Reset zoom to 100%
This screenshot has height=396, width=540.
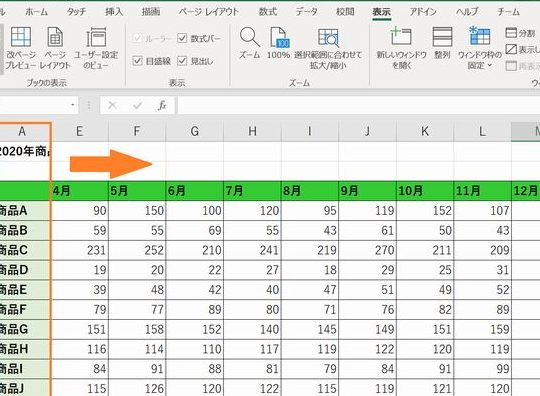tap(278, 43)
